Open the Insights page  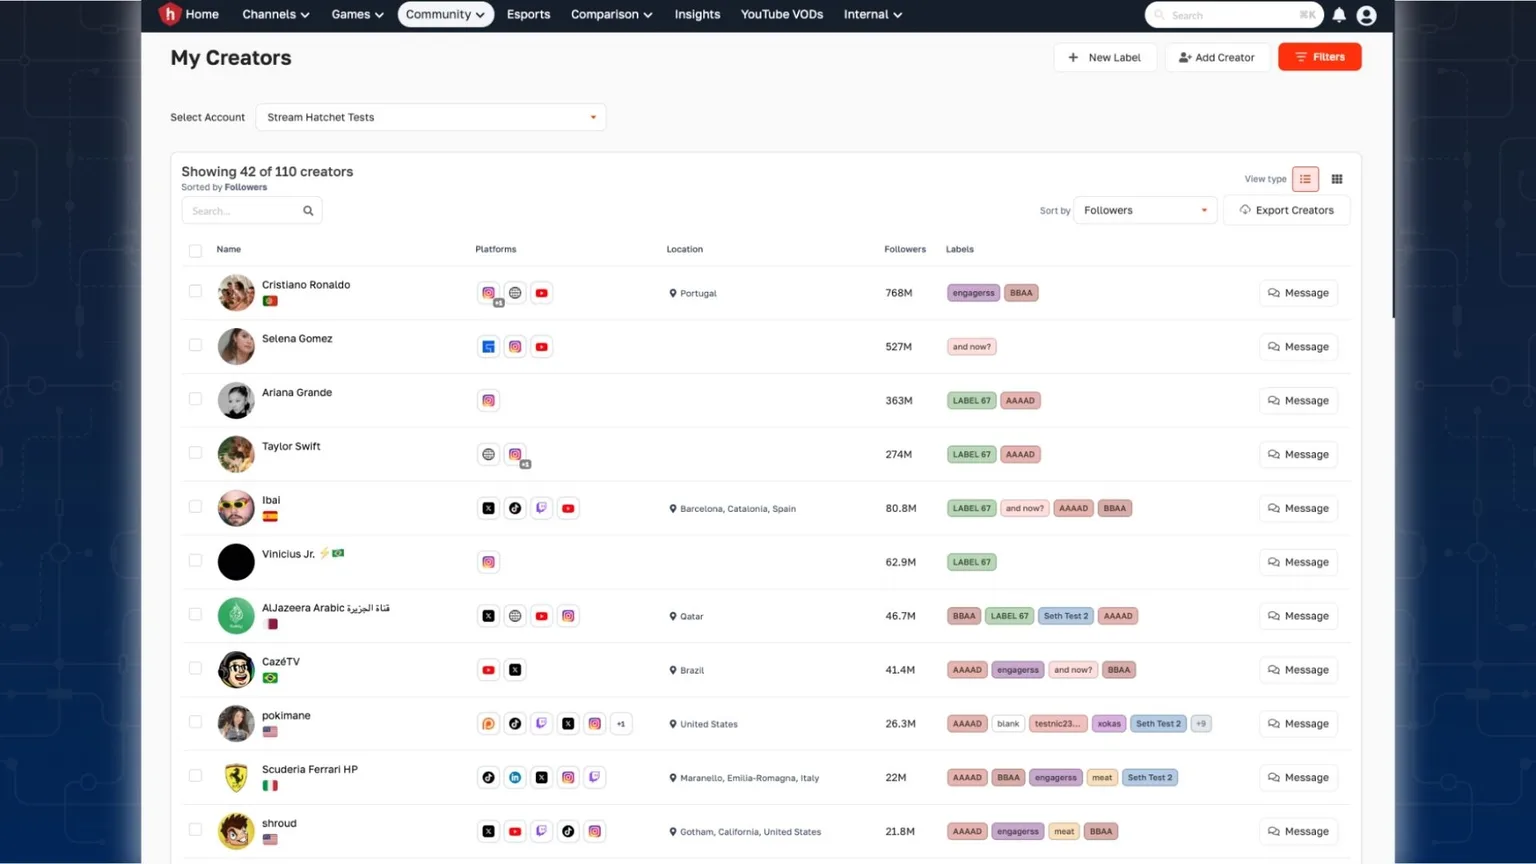697,14
